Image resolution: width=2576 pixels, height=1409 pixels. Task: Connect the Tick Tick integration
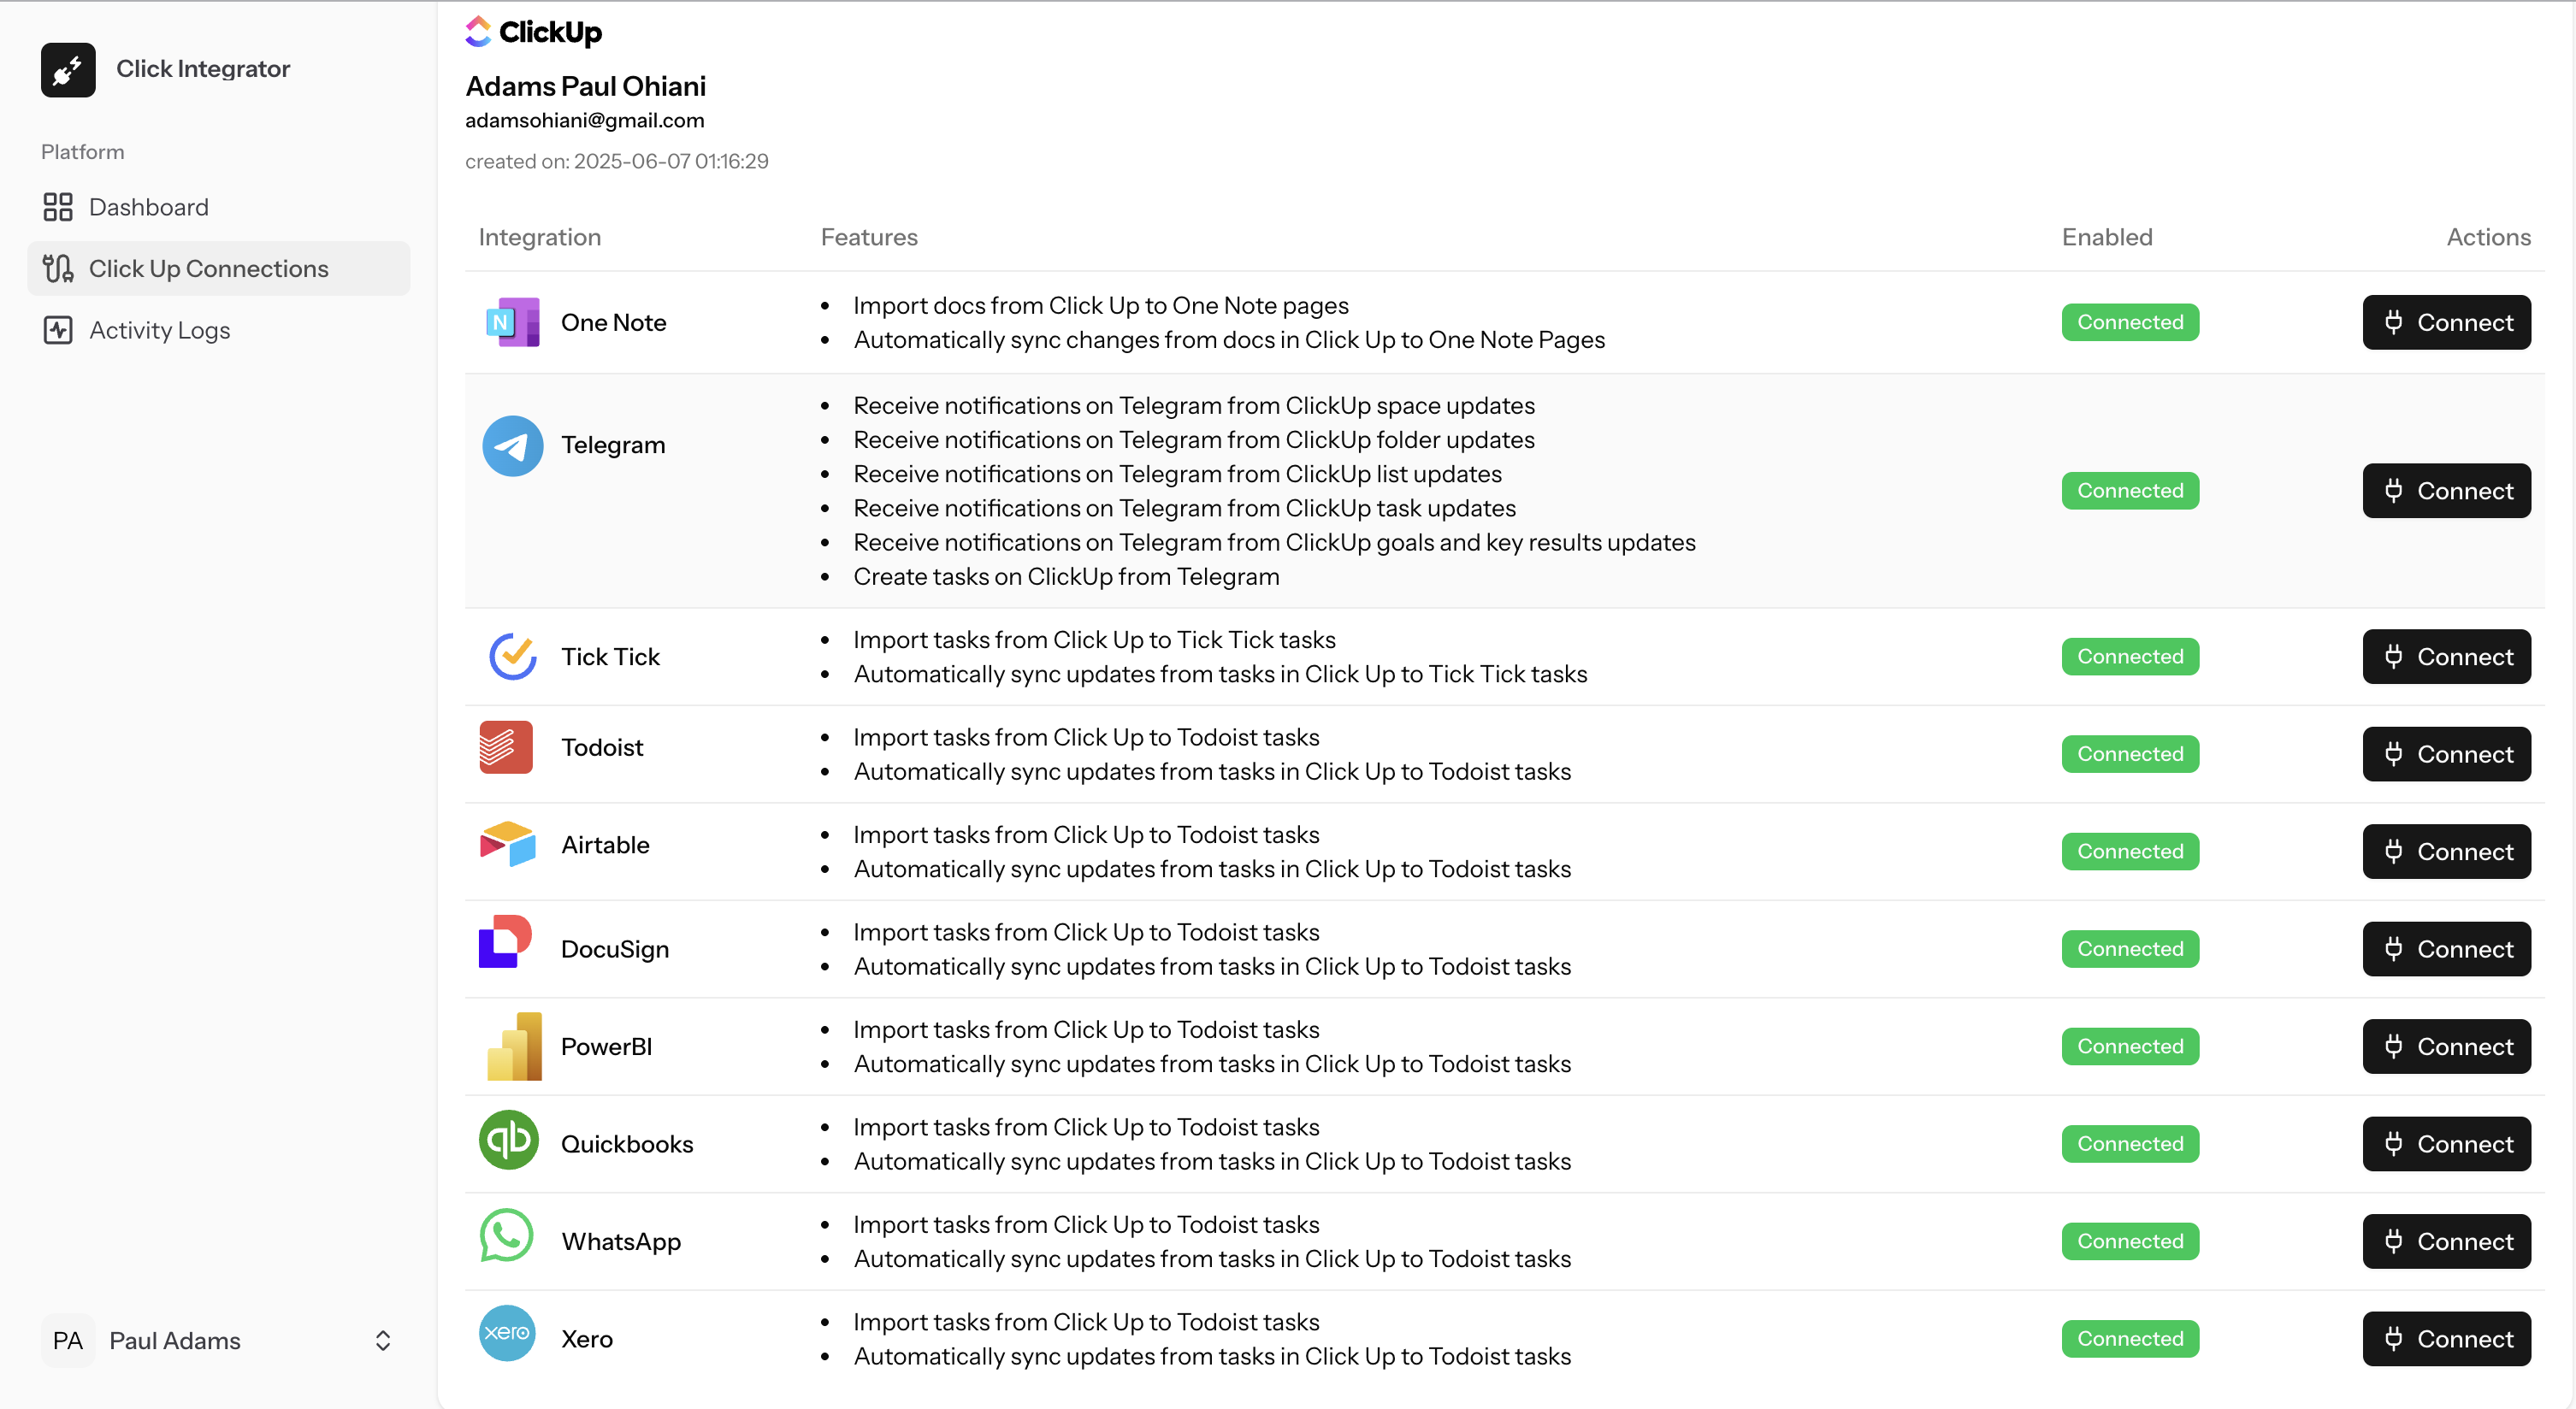point(2446,657)
